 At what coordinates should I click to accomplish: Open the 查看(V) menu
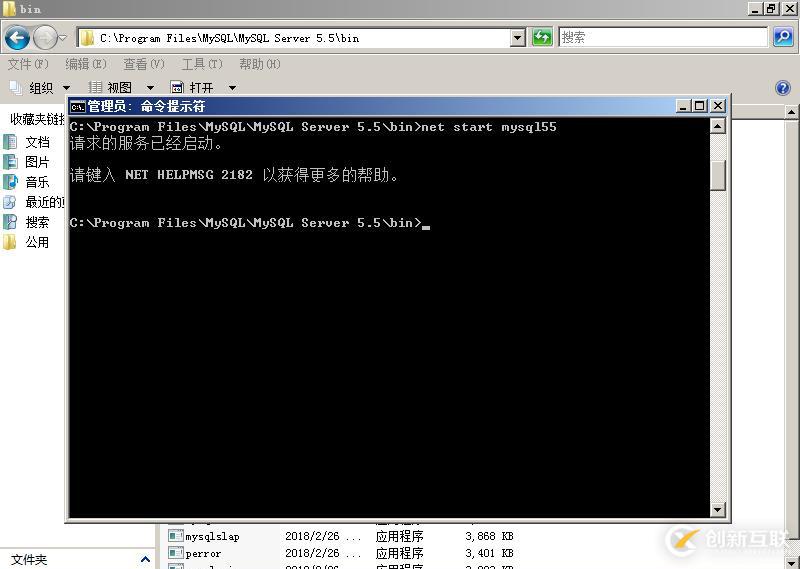(x=143, y=64)
